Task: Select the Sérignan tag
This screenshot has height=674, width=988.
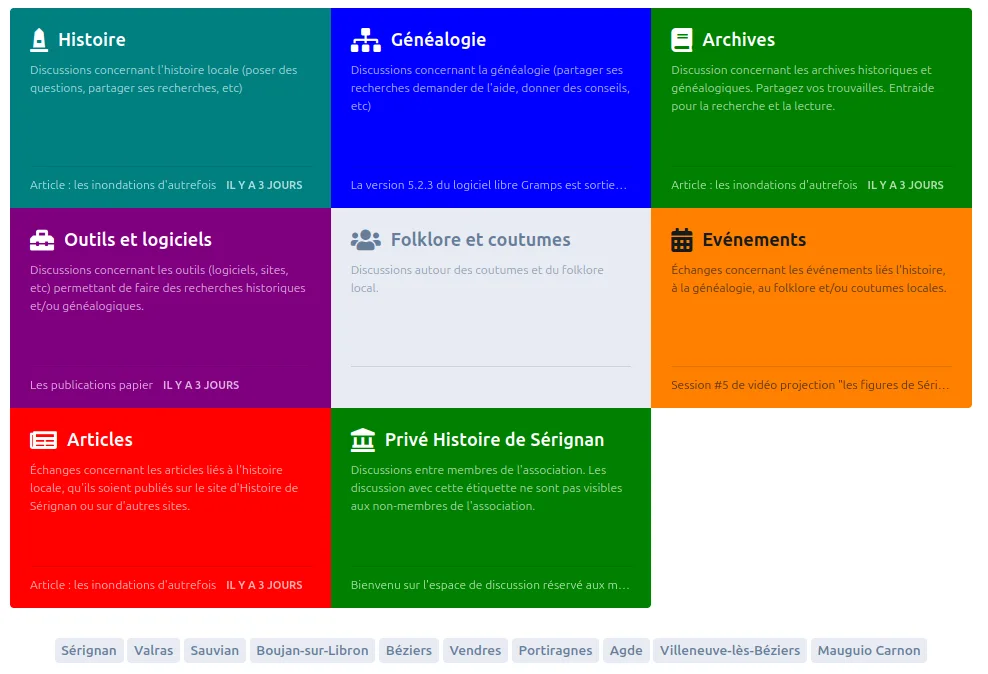Action: 89,651
